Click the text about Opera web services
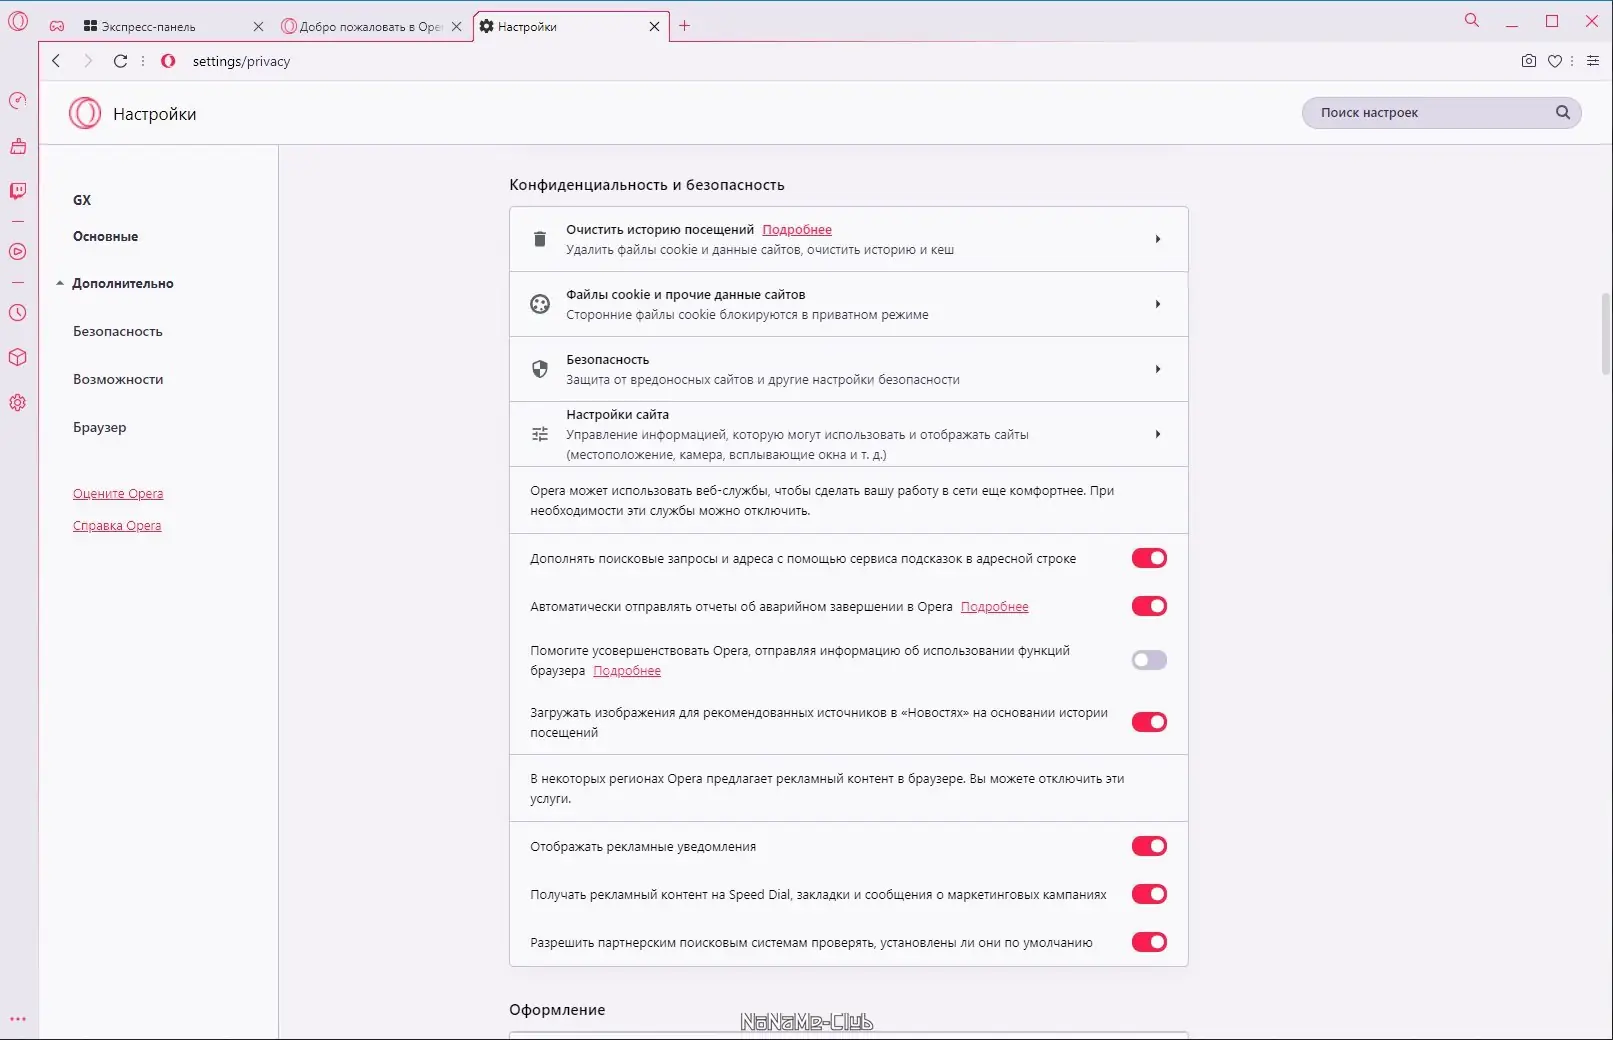This screenshot has height=1040, width=1613. [822, 500]
